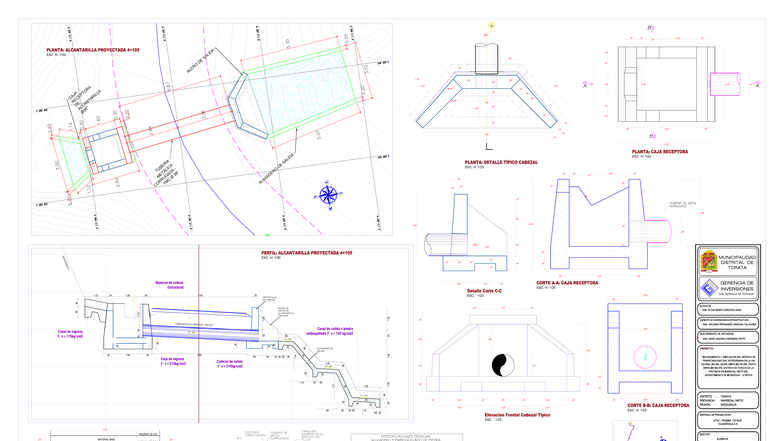Click the Planta: Caja Receptora label
This screenshot has width=784, height=441.
tap(660, 152)
